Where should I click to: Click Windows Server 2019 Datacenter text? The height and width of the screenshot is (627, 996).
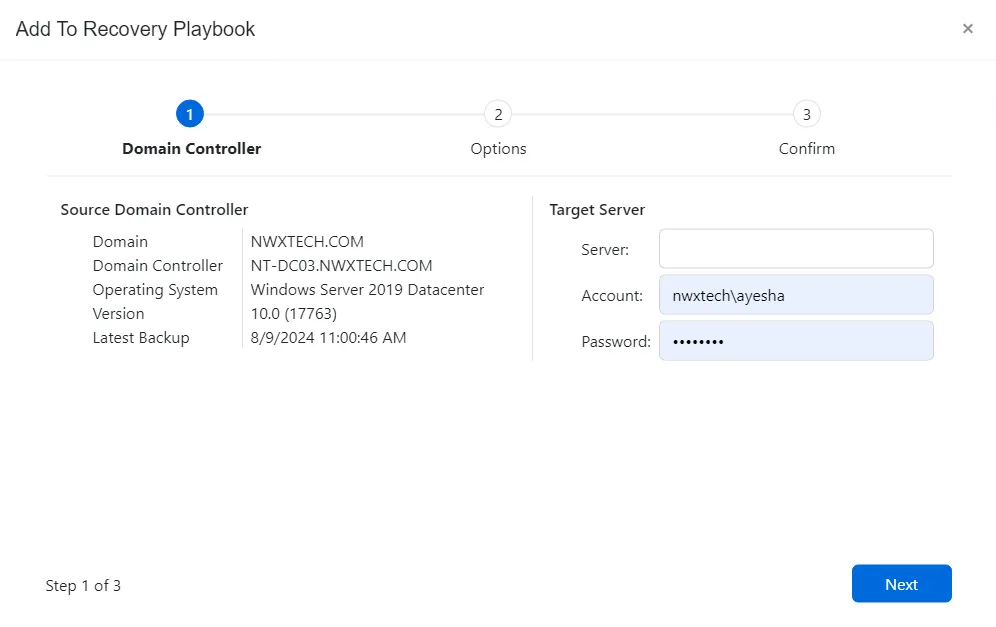(367, 290)
